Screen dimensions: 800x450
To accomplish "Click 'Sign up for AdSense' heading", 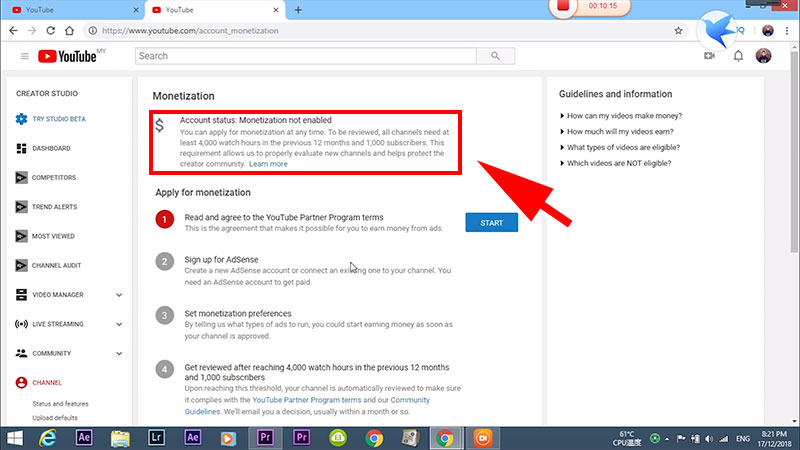I will coord(221,260).
